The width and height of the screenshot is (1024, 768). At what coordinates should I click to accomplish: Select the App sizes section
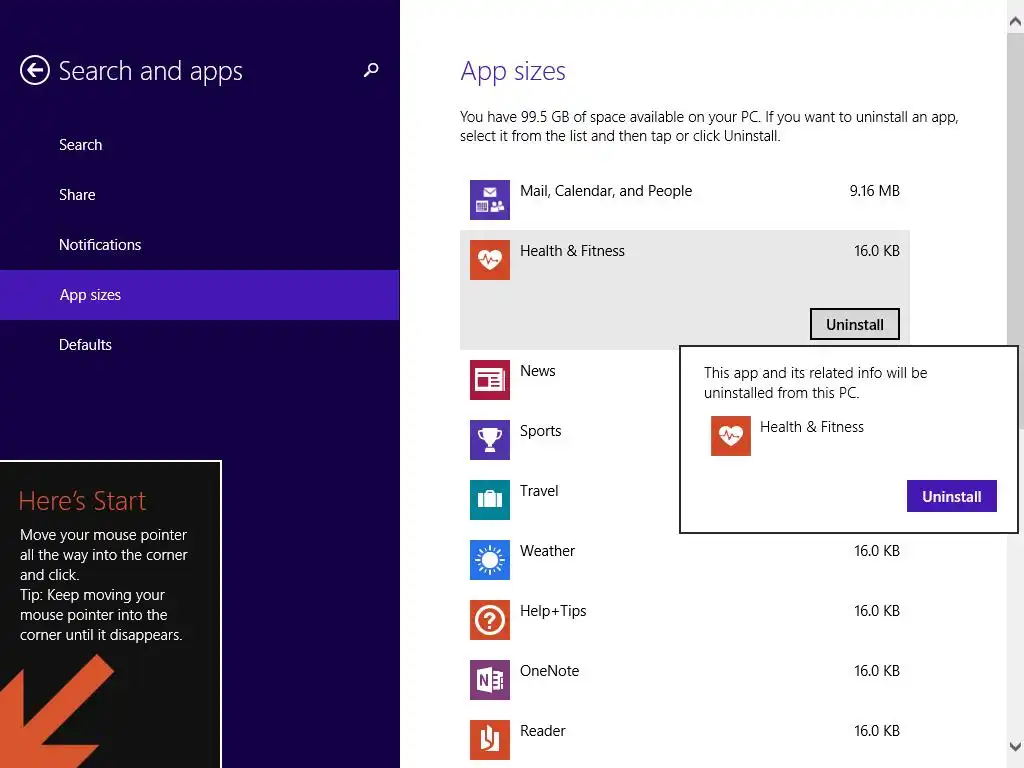[199, 295]
